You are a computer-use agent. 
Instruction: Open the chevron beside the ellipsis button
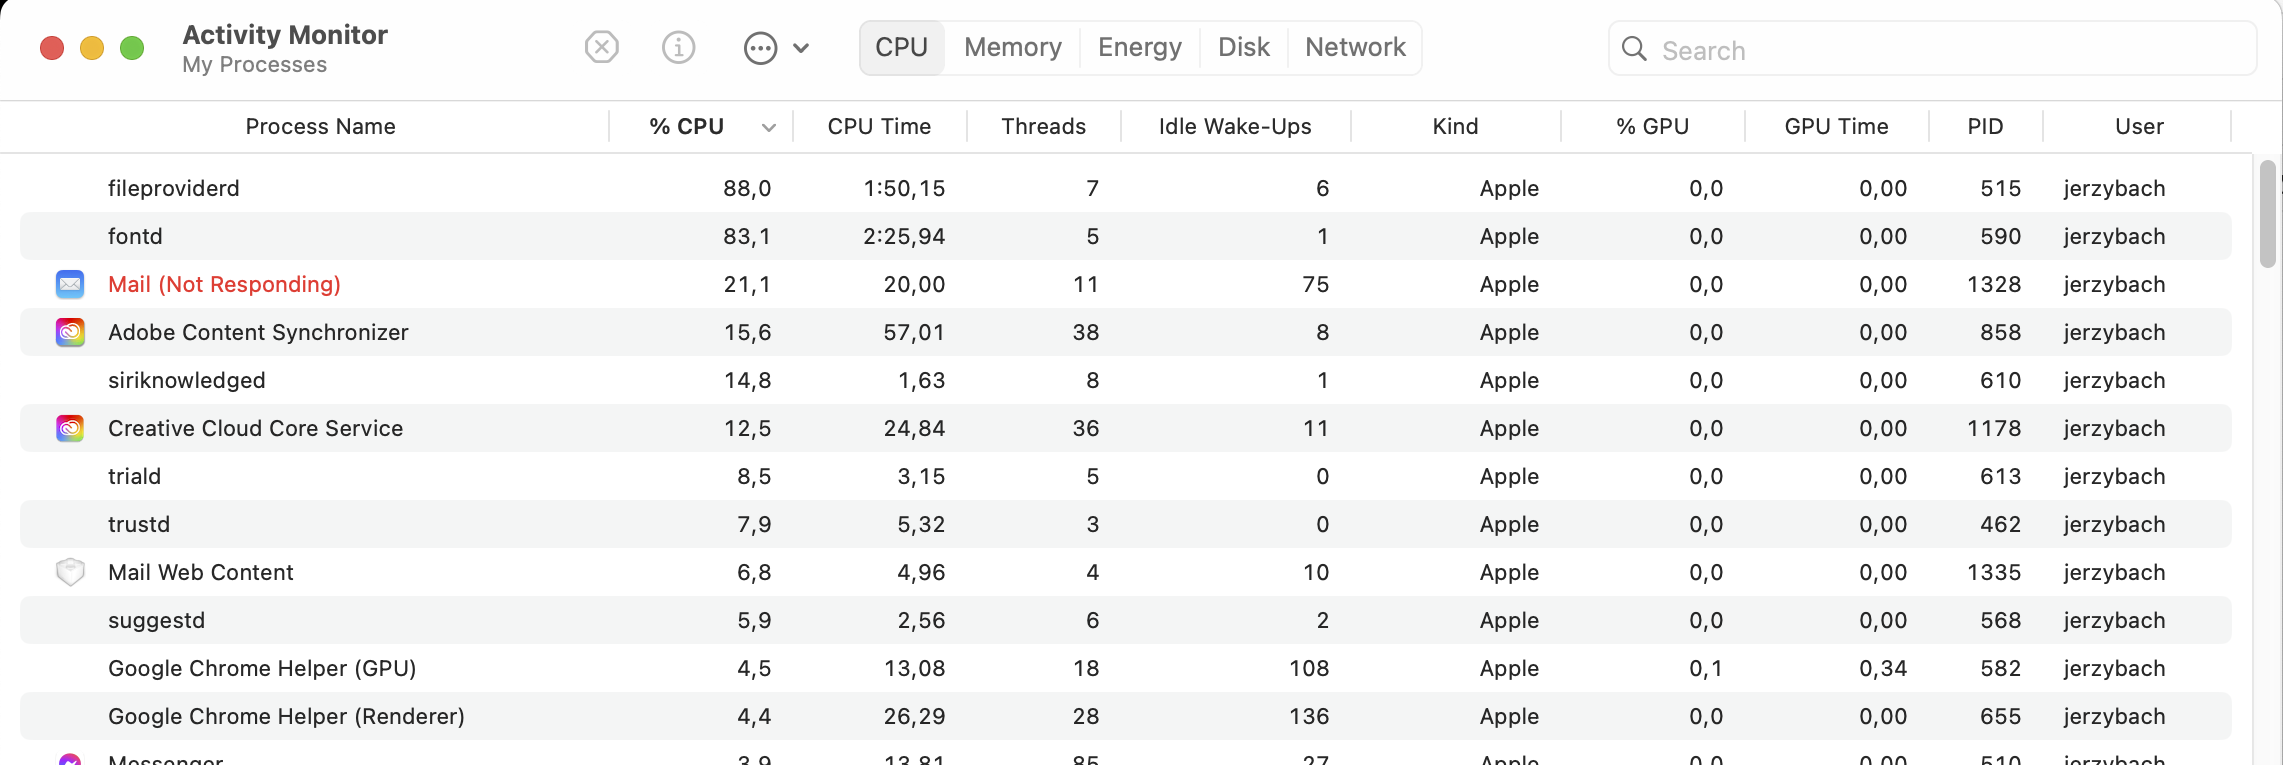coord(801,48)
